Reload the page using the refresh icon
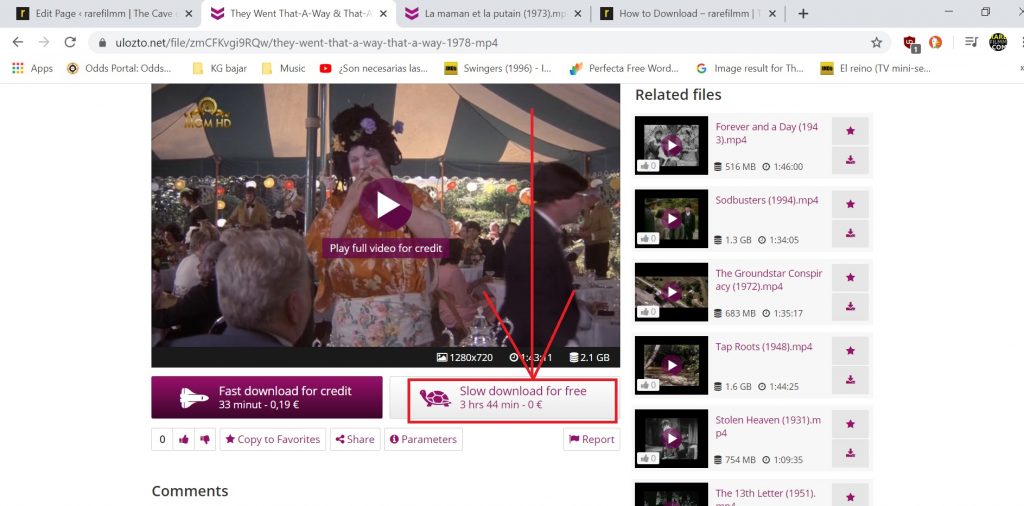The height and width of the screenshot is (506, 1024). coord(70,43)
